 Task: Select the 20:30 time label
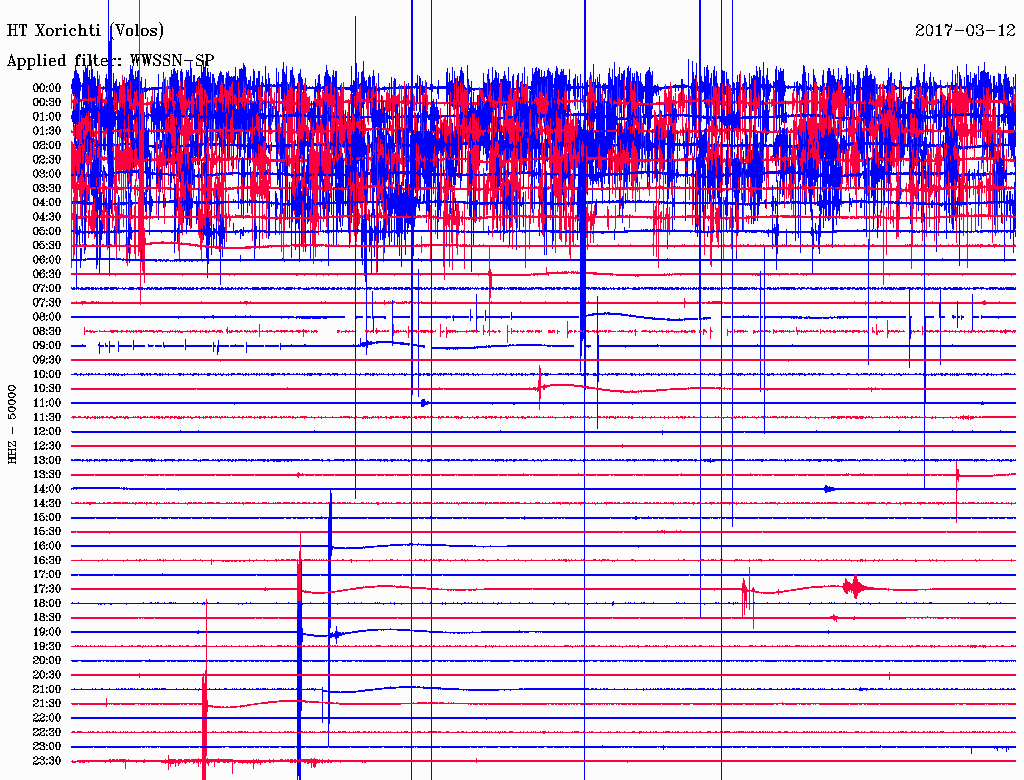[47, 674]
